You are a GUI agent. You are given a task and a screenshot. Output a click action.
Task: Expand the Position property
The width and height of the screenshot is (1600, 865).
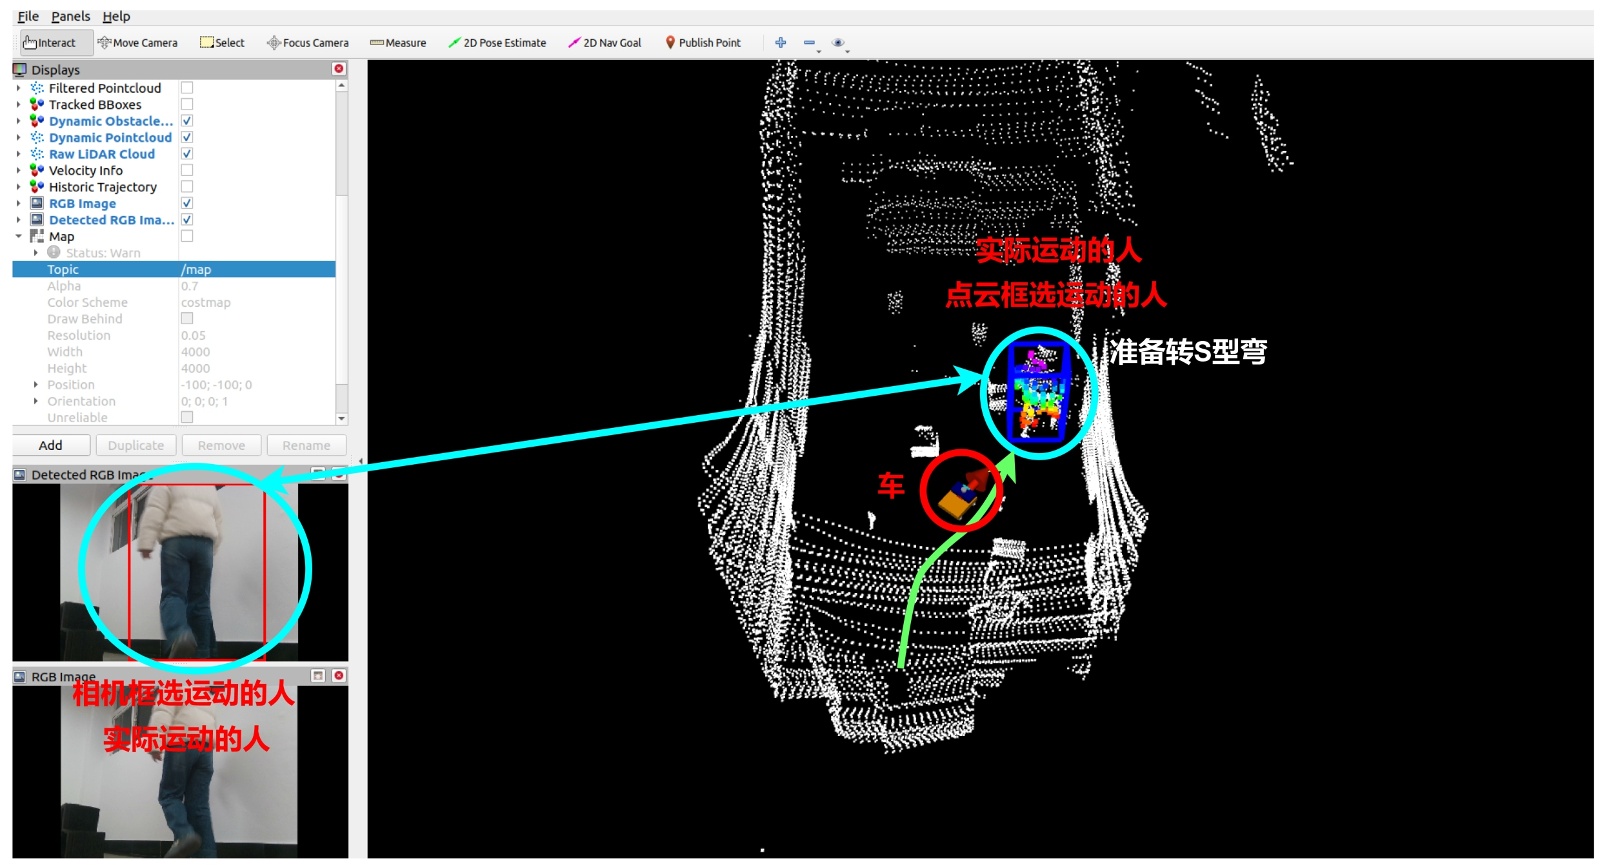(x=36, y=385)
